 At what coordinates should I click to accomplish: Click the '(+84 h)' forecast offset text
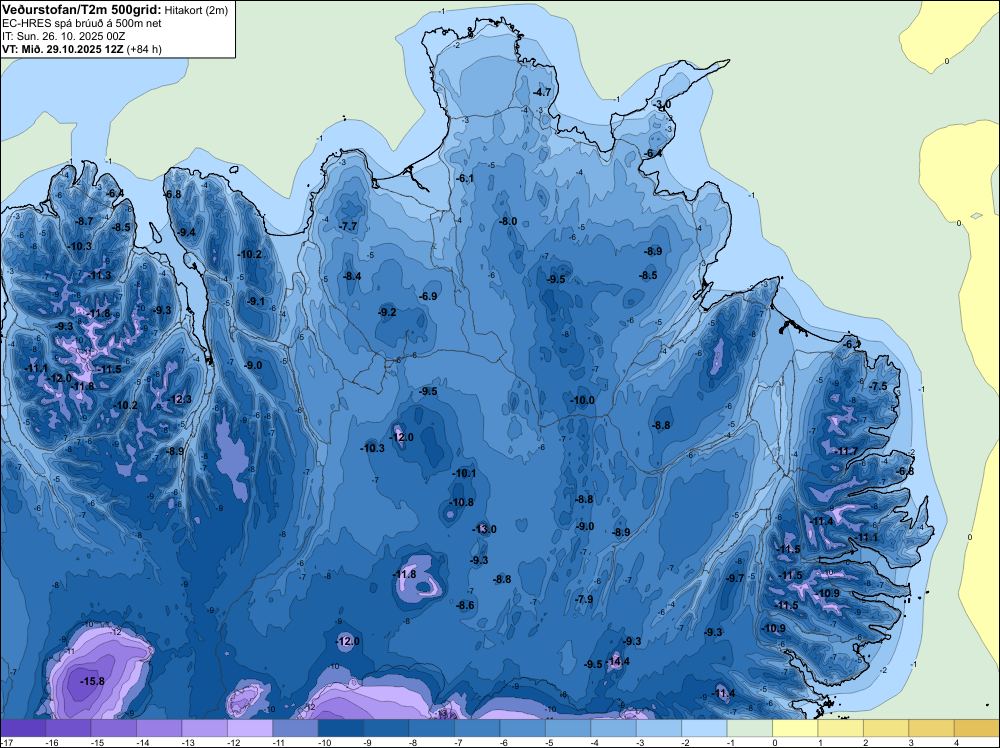[144, 49]
